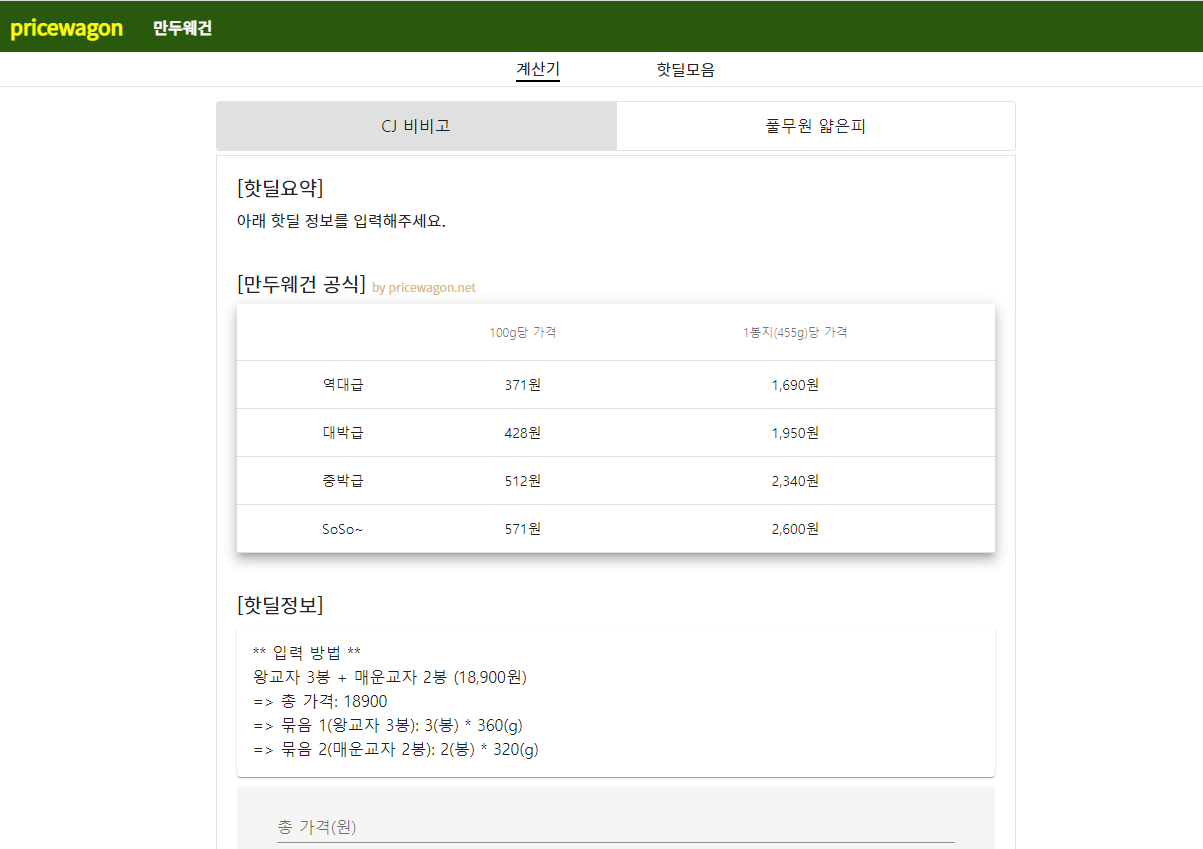Click the [만두웨건 공식] heading

coord(302,284)
